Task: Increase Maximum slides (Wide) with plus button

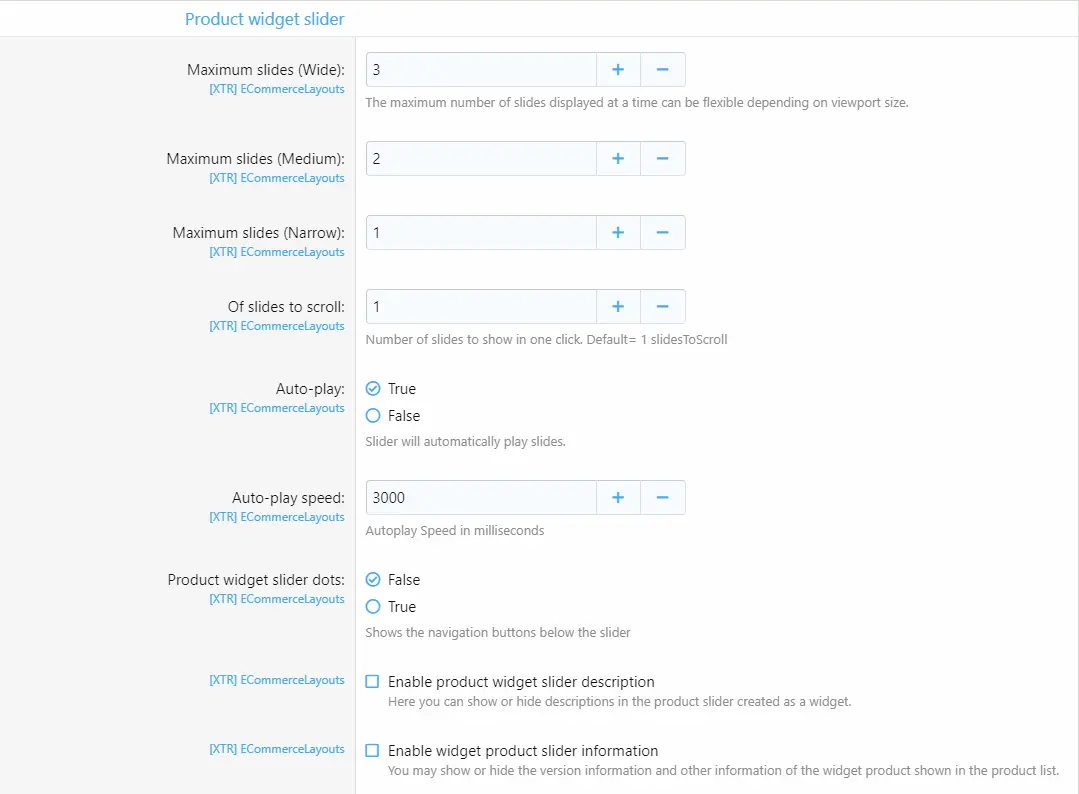Action: coord(618,70)
